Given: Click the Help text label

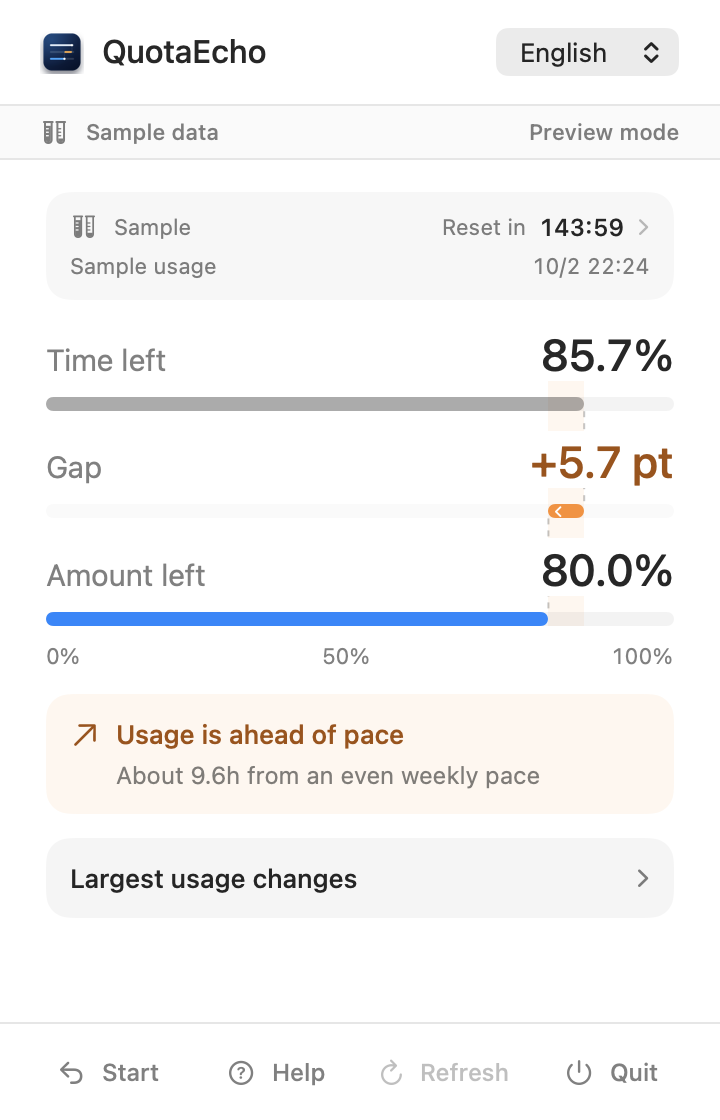Looking at the screenshot, I should tap(299, 1073).
